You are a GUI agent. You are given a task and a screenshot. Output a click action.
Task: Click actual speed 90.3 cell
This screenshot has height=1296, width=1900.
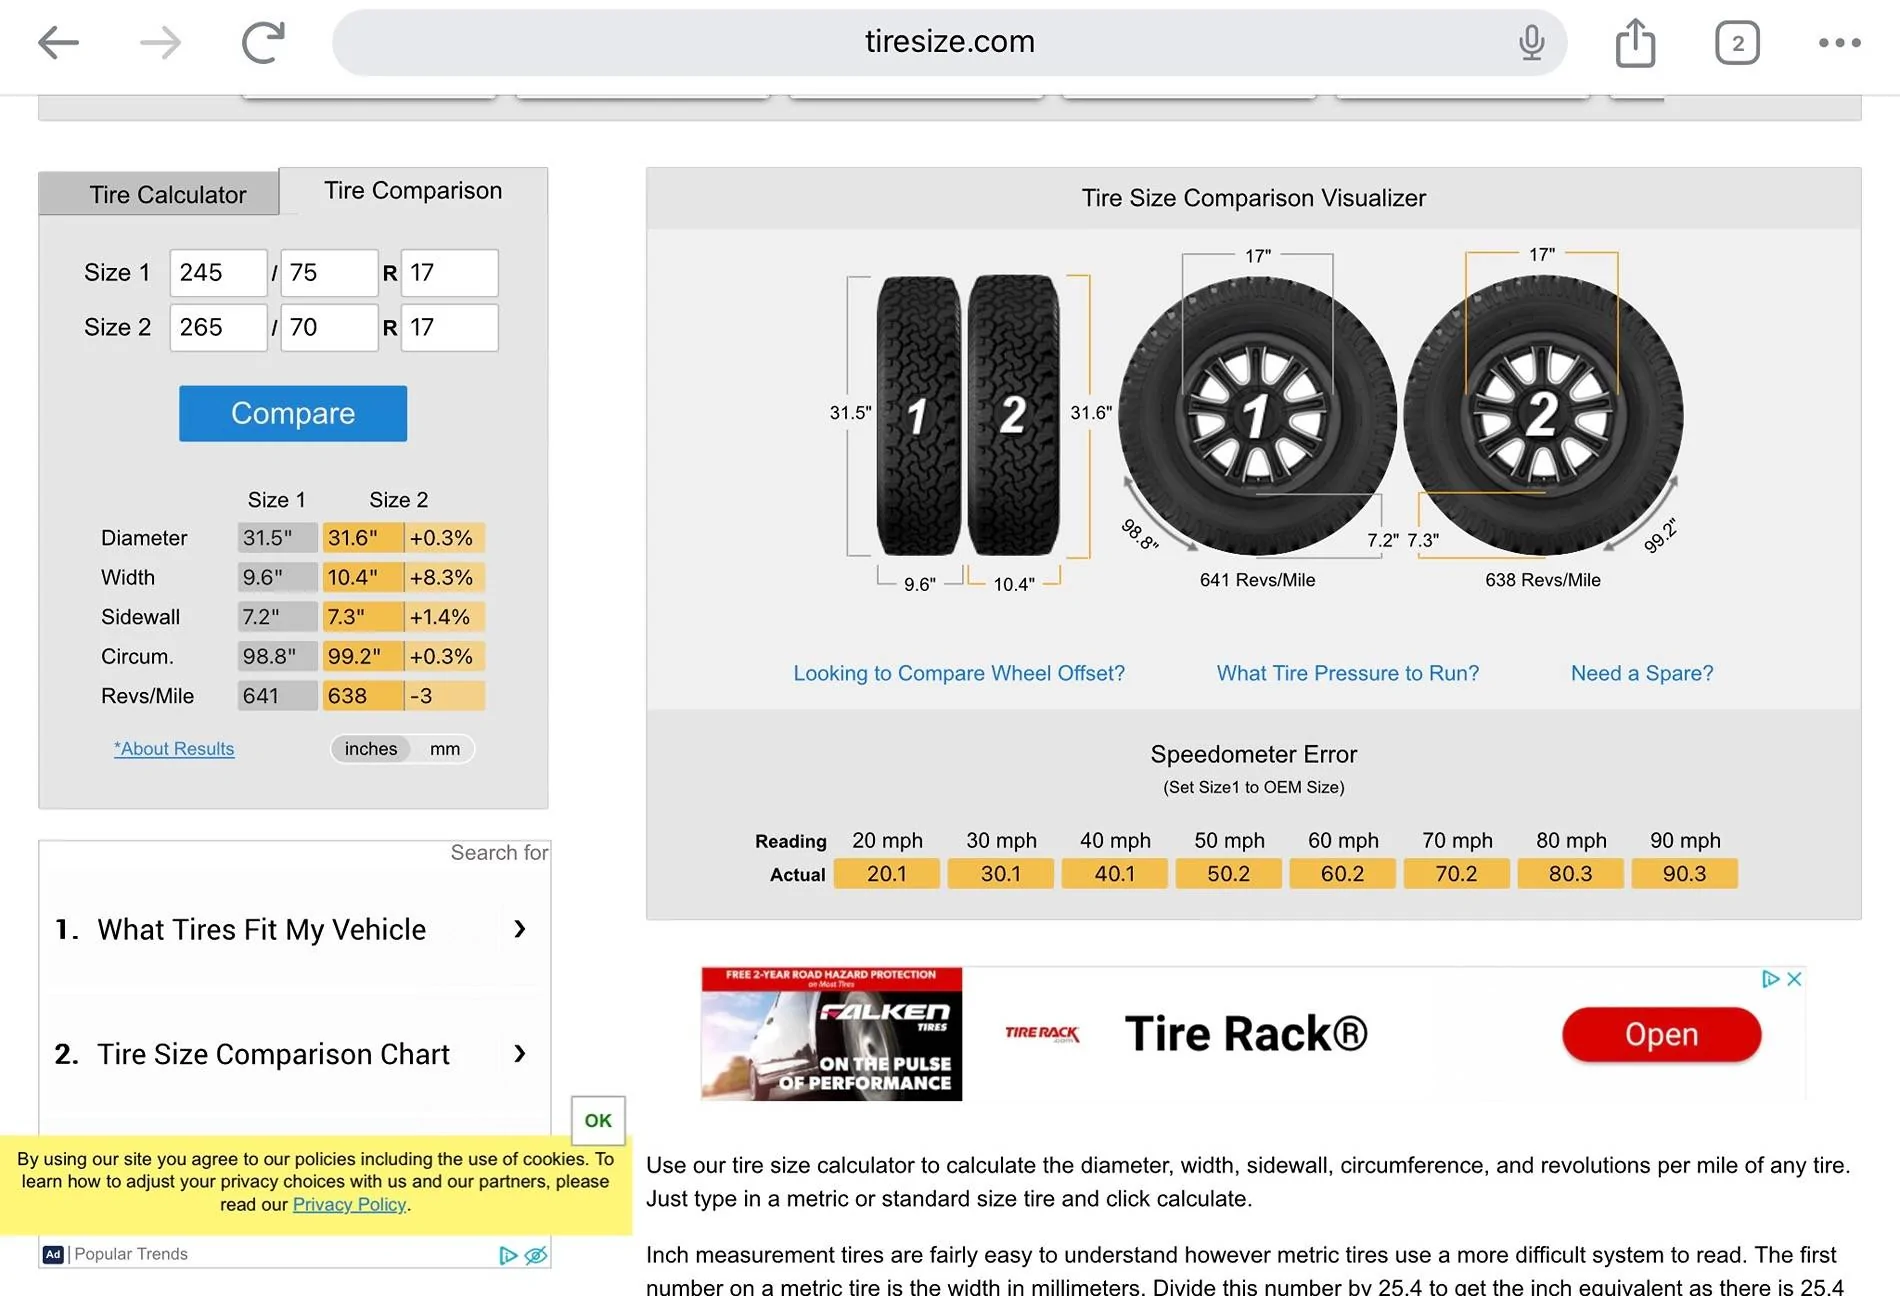(x=1684, y=874)
